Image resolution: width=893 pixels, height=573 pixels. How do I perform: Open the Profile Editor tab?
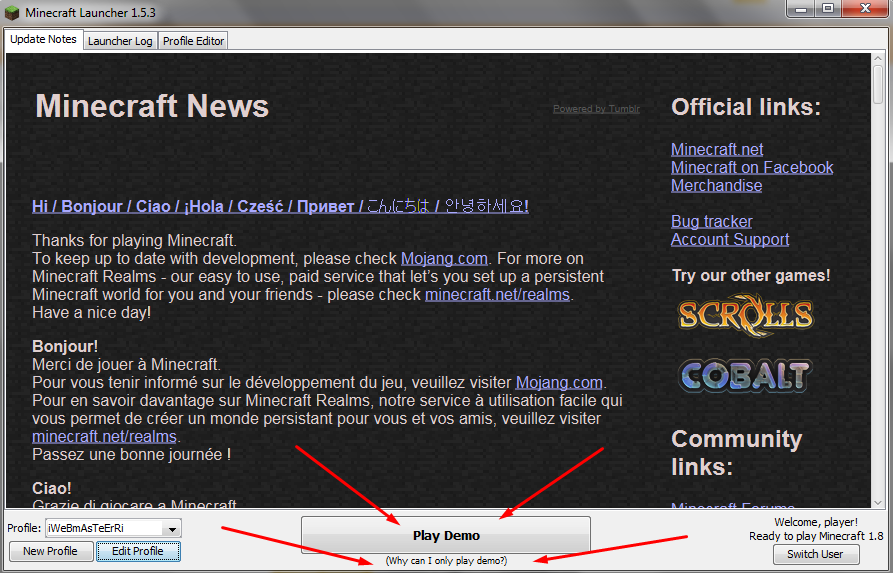194,41
